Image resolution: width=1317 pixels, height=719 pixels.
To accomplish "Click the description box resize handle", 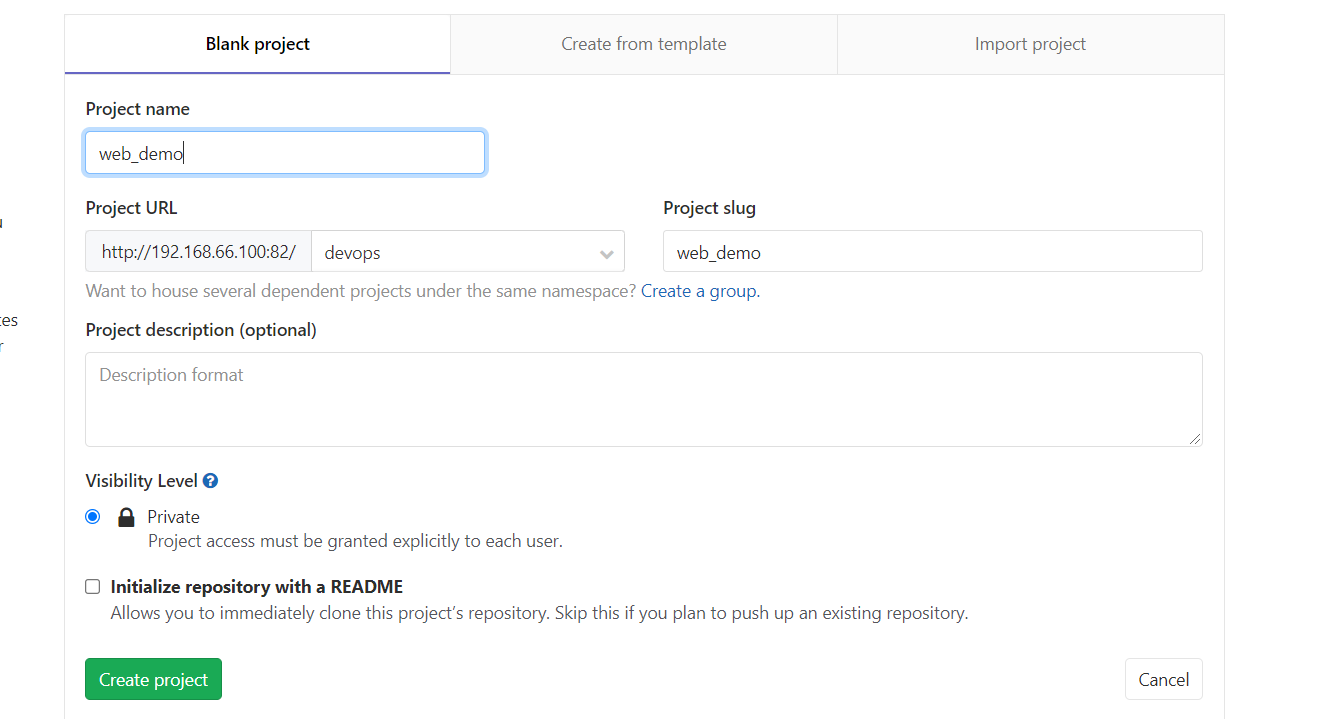I will point(1195,438).
